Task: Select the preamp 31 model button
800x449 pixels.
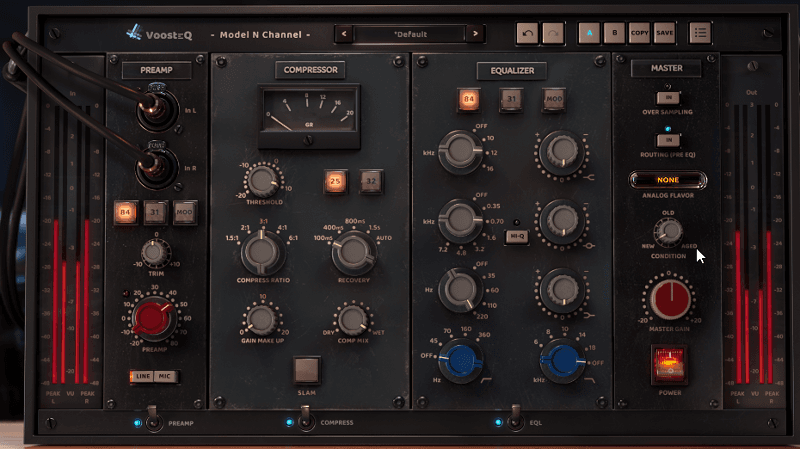Action: [155, 212]
